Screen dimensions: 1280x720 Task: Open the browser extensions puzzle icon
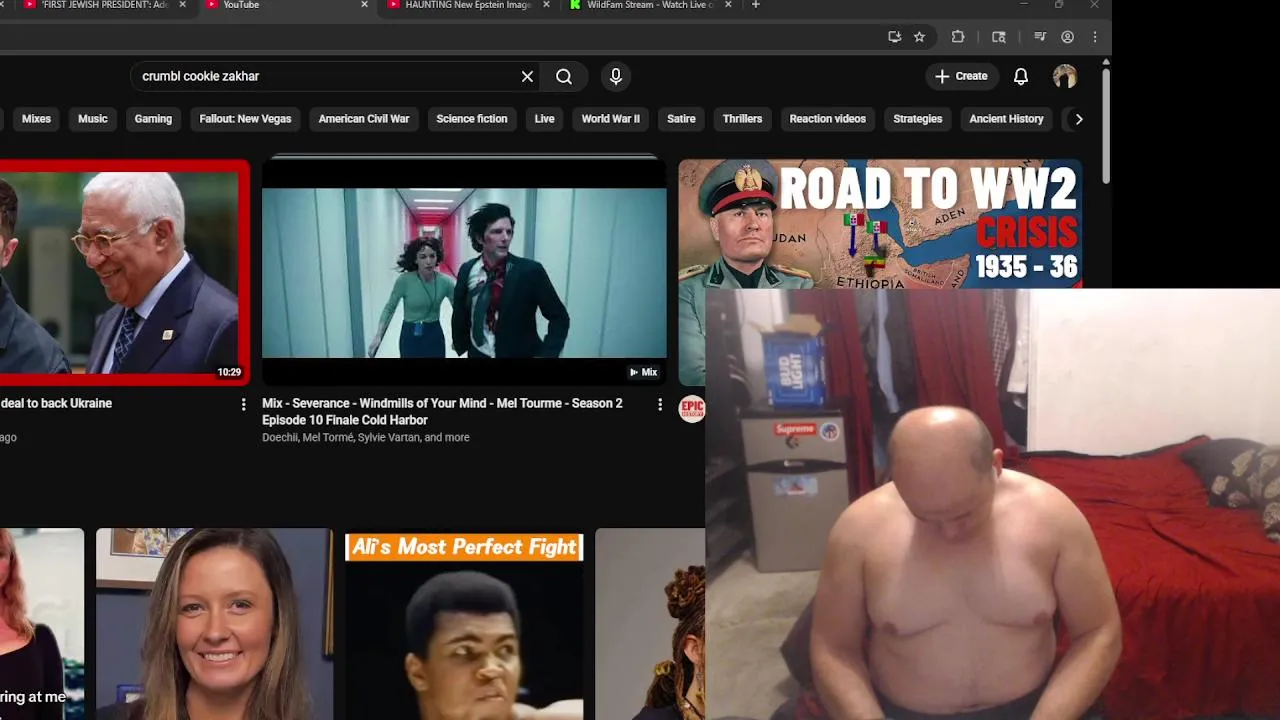(x=958, y=37)
